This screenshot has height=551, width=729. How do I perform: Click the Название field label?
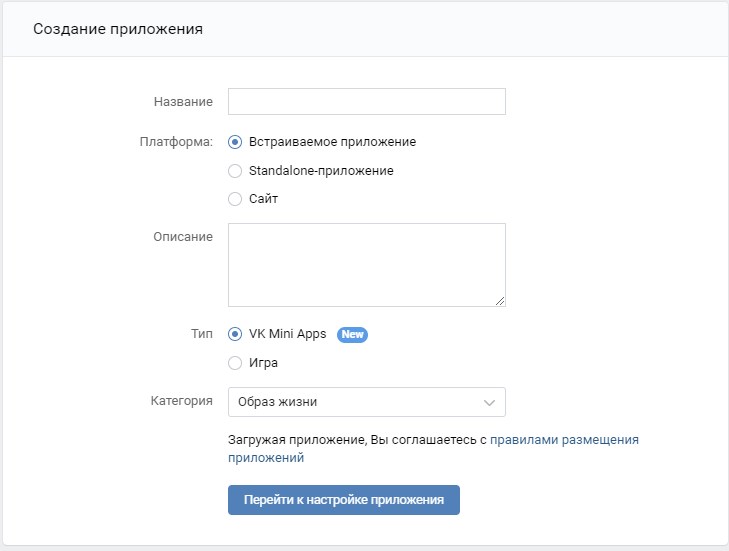(183, 102)
